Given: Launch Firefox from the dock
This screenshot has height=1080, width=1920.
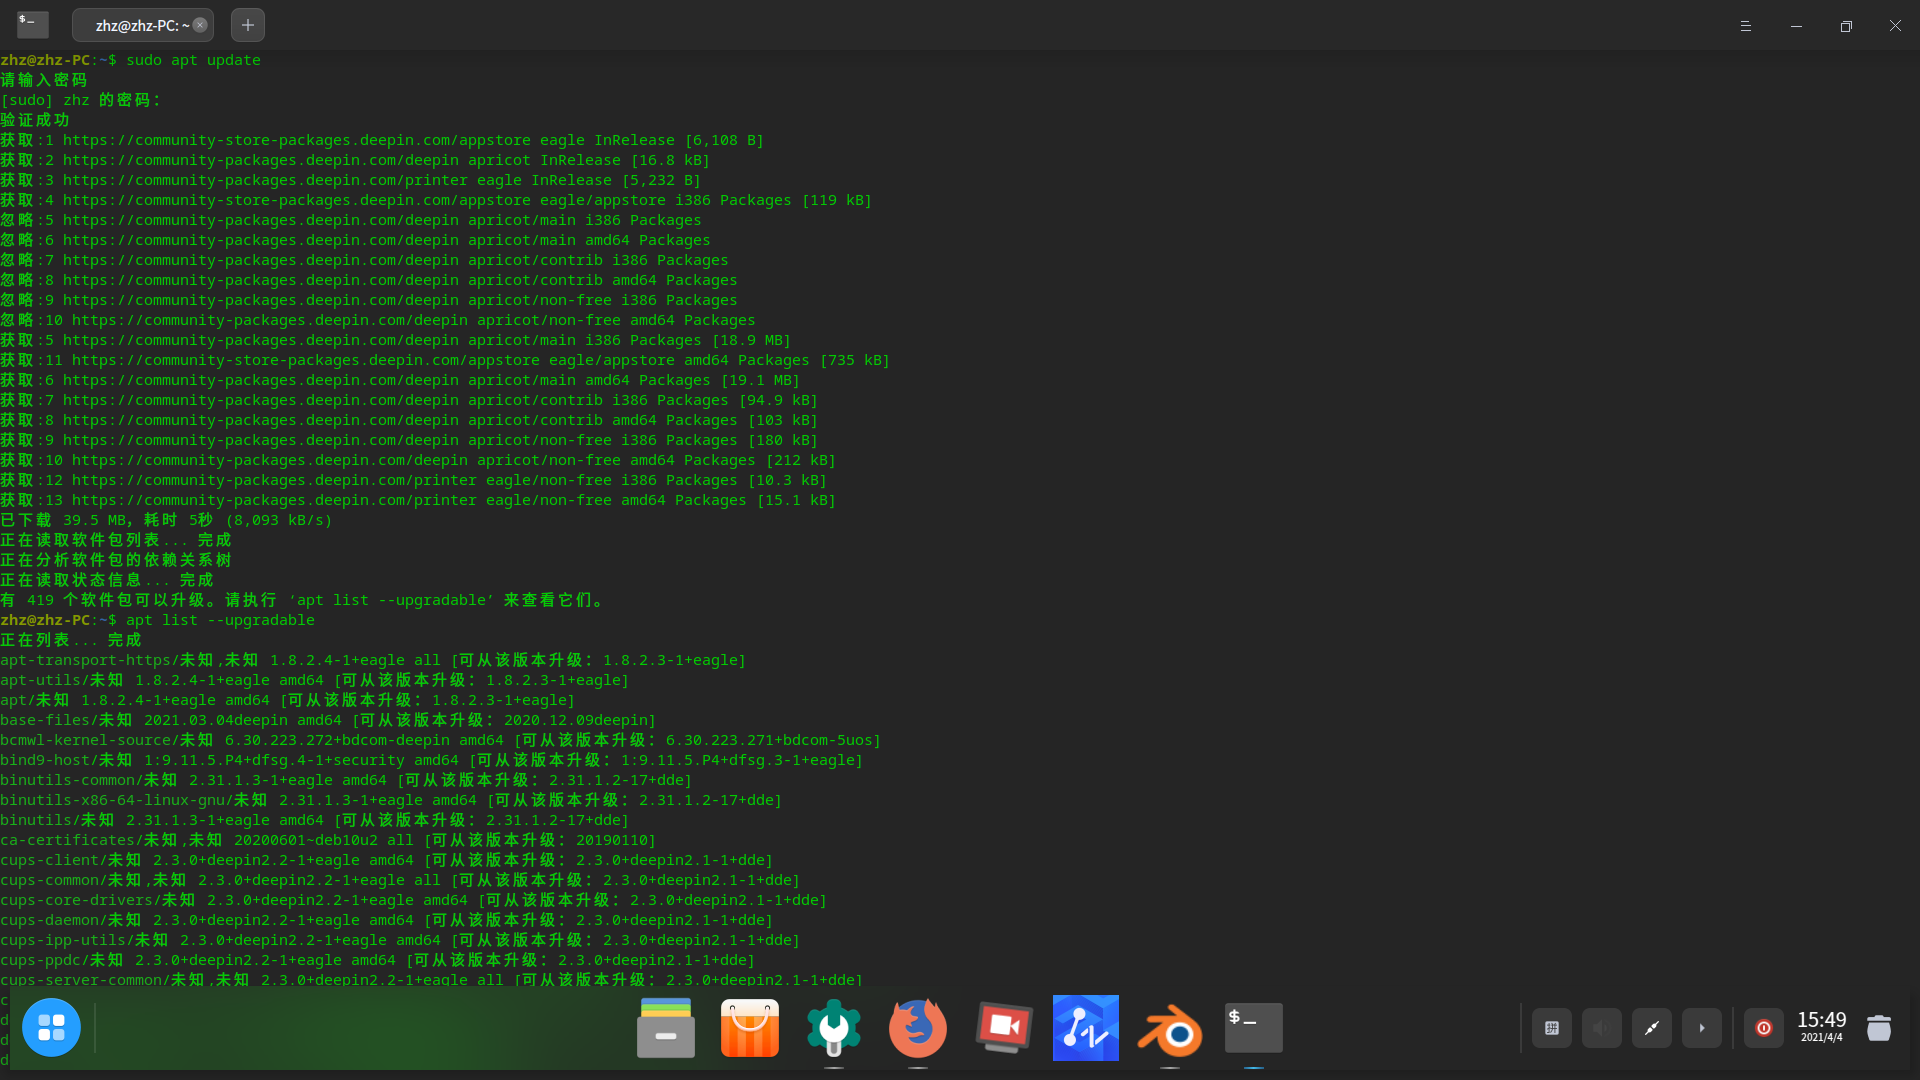Looking at the screenshot, I should 917,1027.
